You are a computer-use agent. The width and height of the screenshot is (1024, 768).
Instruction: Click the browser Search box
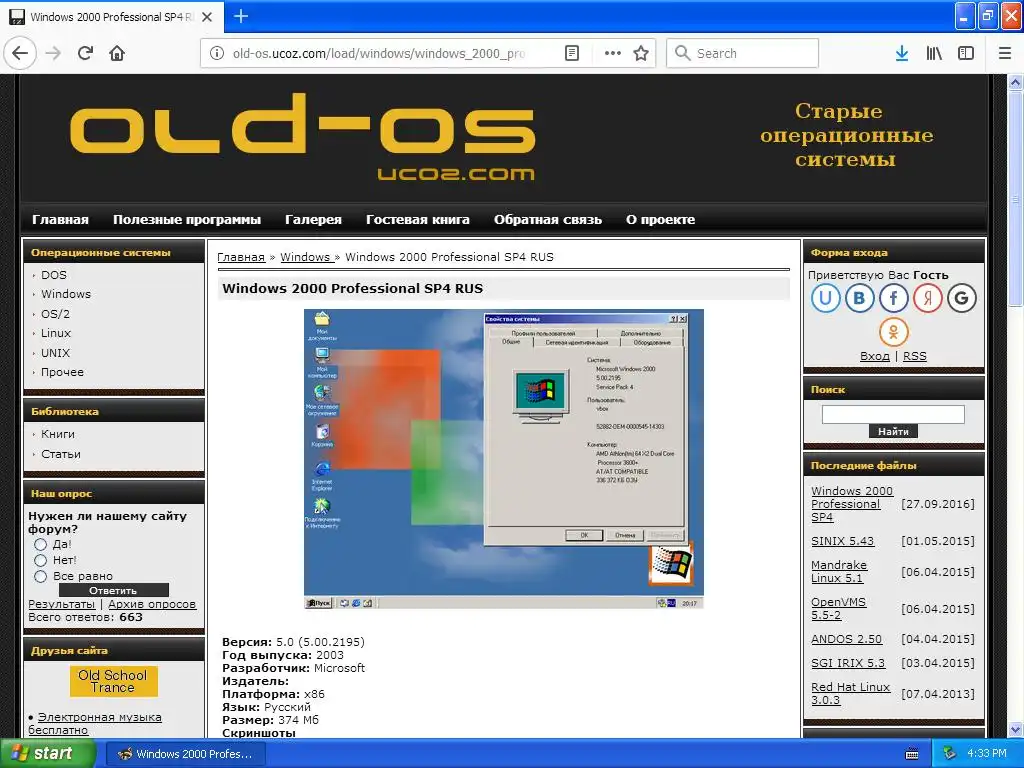[743, 54]
